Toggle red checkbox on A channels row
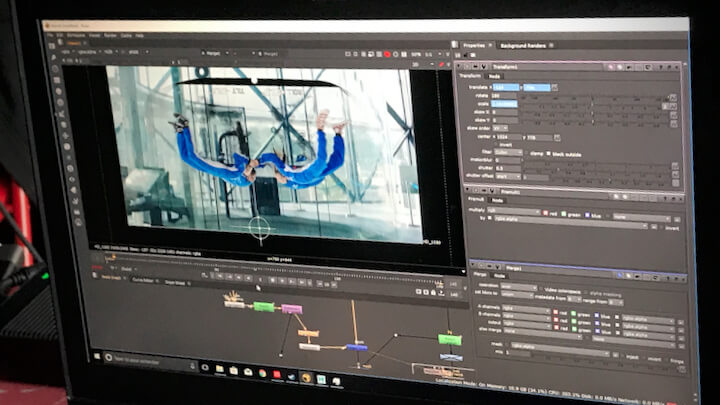 click(556, 312)
